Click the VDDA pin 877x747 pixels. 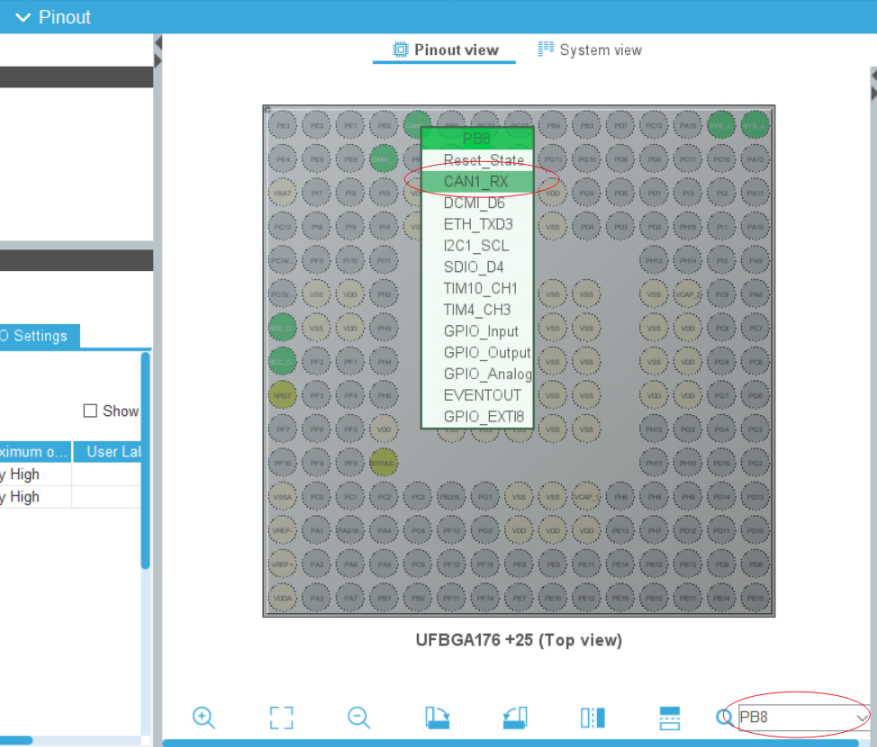click(282, 598)
